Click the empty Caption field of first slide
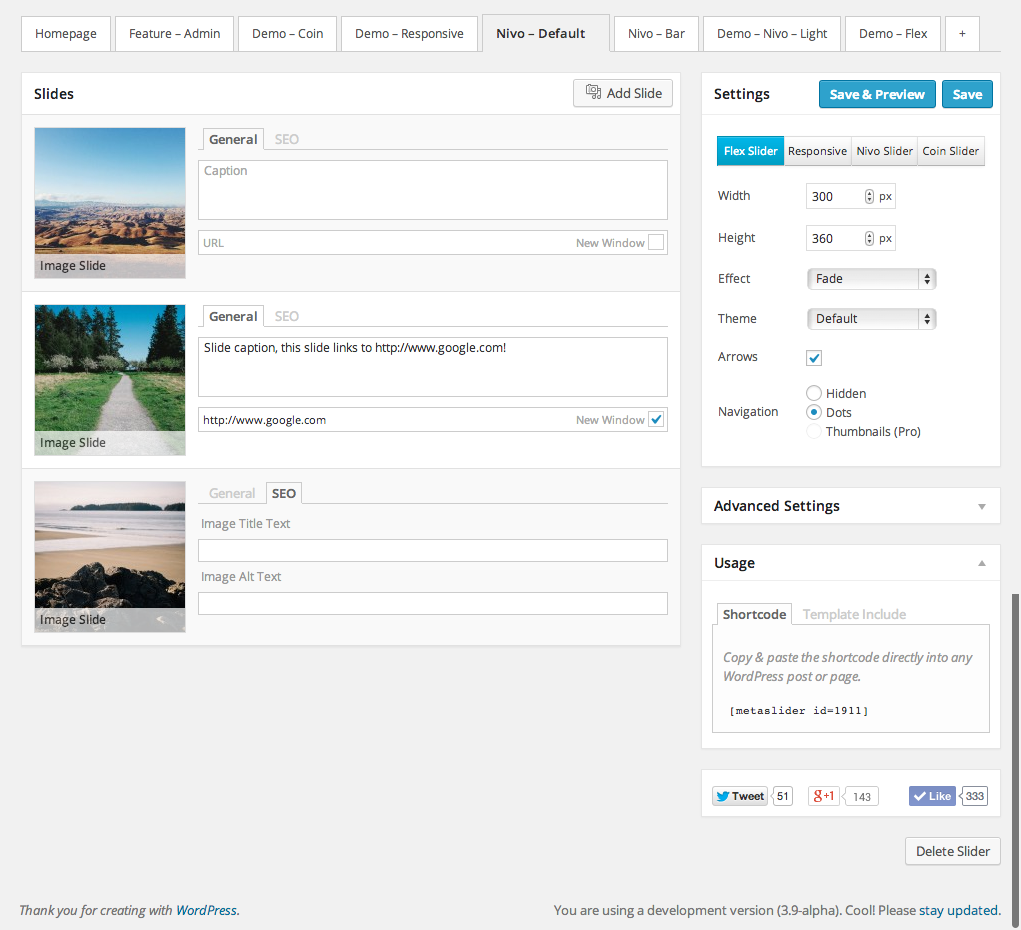1021x930 pixels. (433, 190)
